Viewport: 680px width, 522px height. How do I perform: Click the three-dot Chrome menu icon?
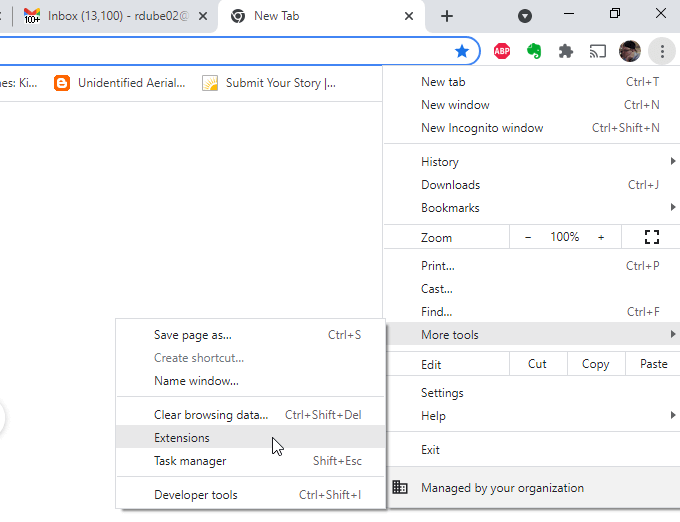[662, 51]
